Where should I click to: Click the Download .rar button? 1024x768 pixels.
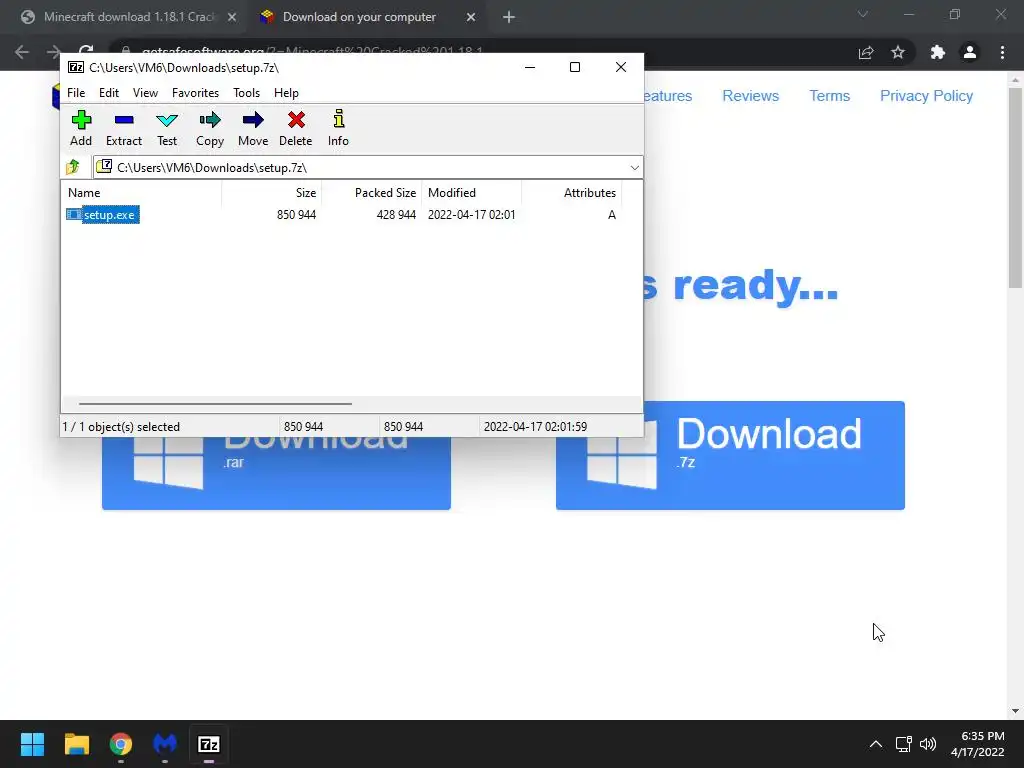(x=276, y=473)
